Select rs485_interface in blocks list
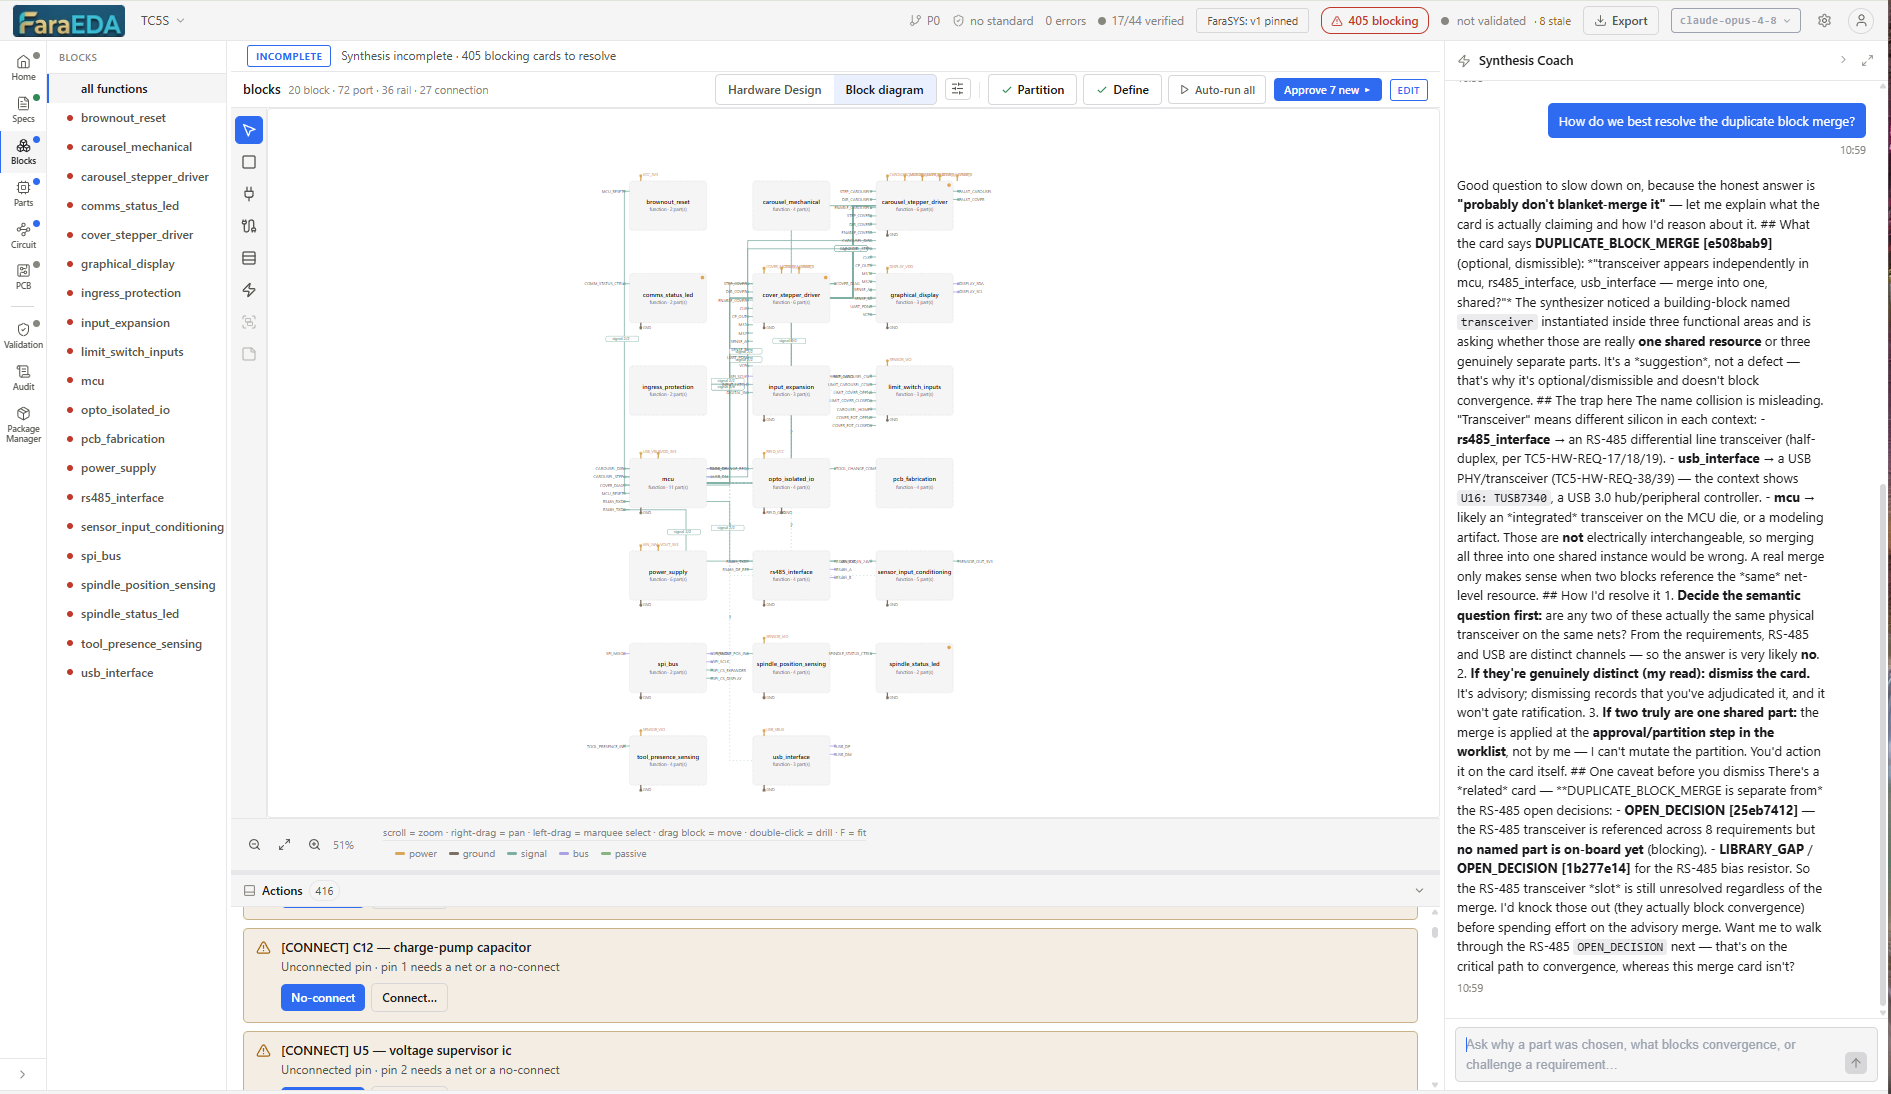 coord(137,498)
